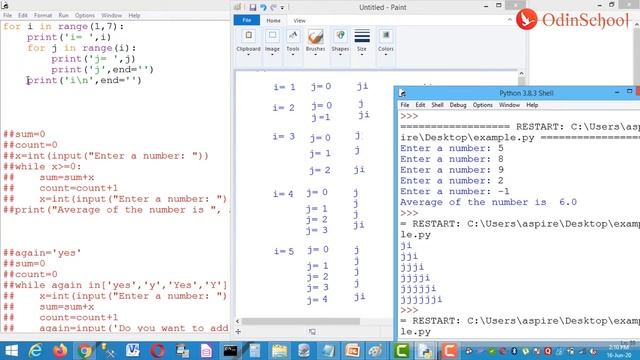Click commented line "##while x>=0:"
The height and width of the screenshot is (360, 640).
[x=42, y=167]
